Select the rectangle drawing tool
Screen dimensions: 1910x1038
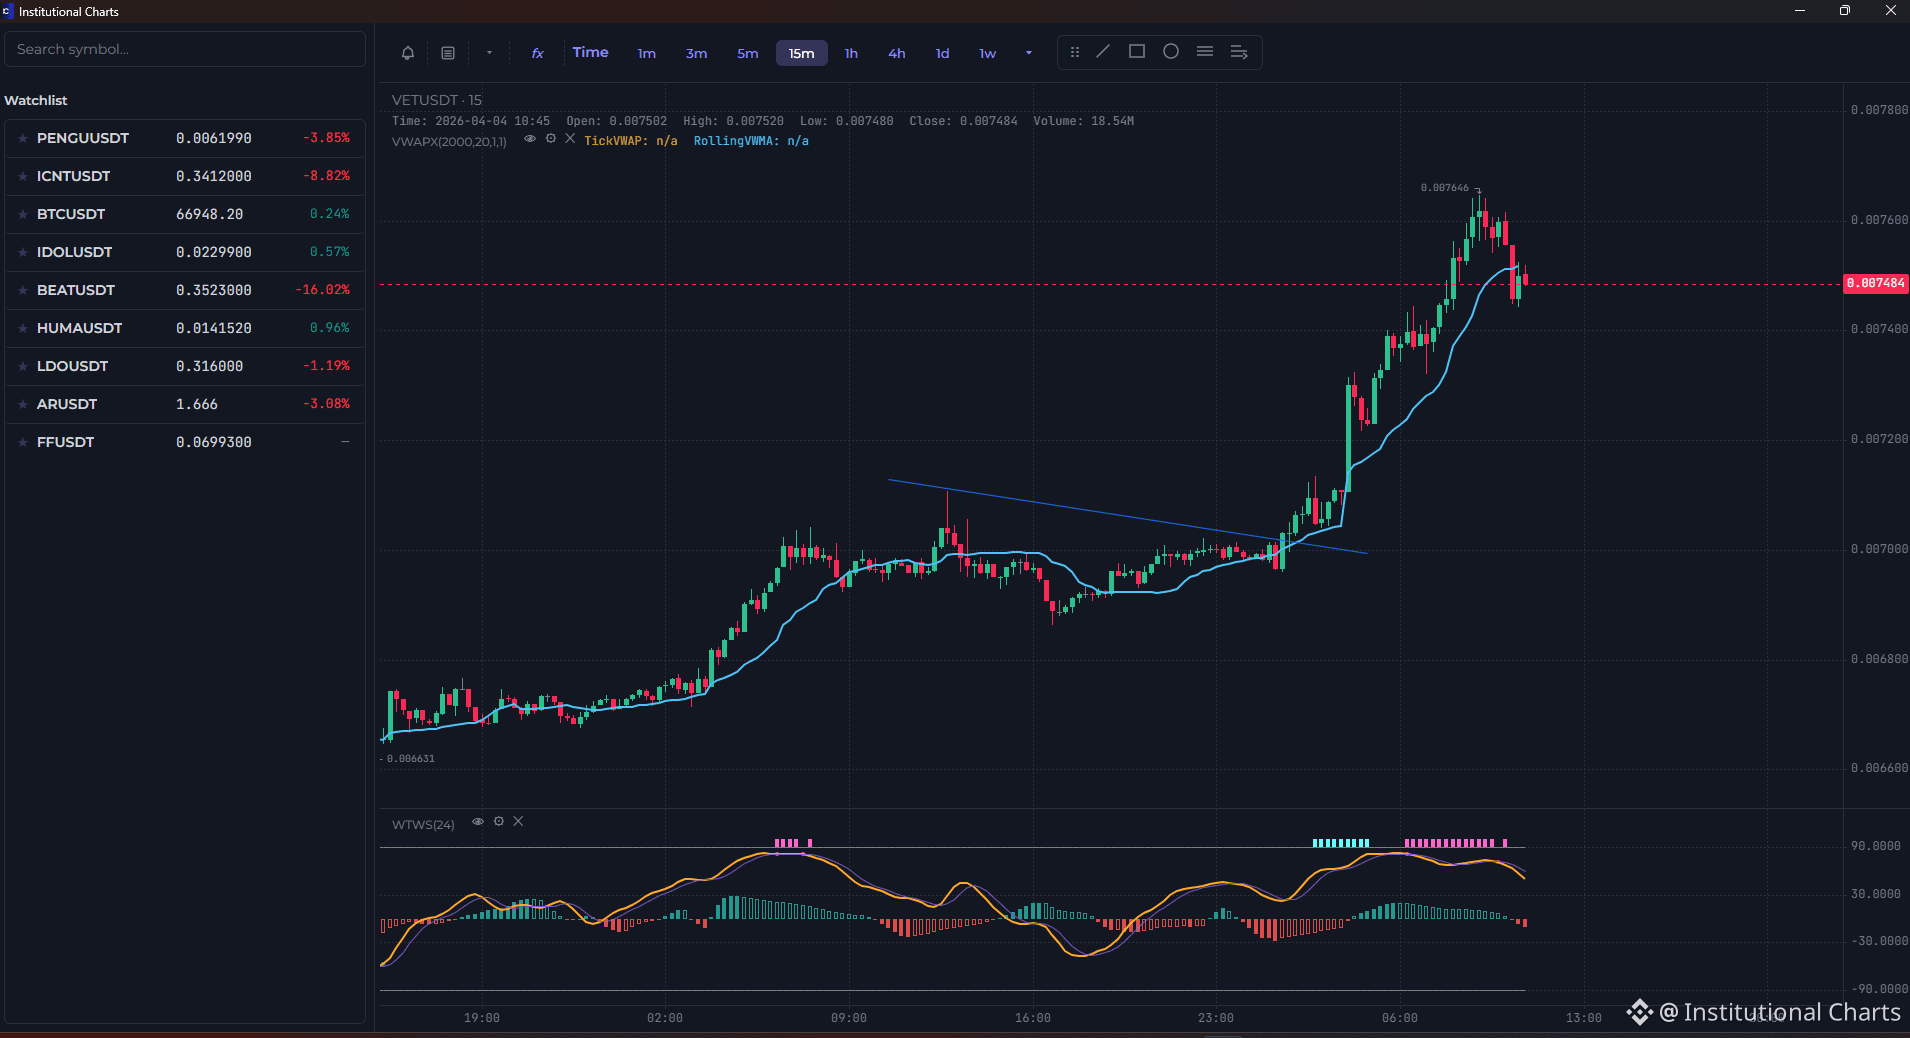click(1137, 52)
